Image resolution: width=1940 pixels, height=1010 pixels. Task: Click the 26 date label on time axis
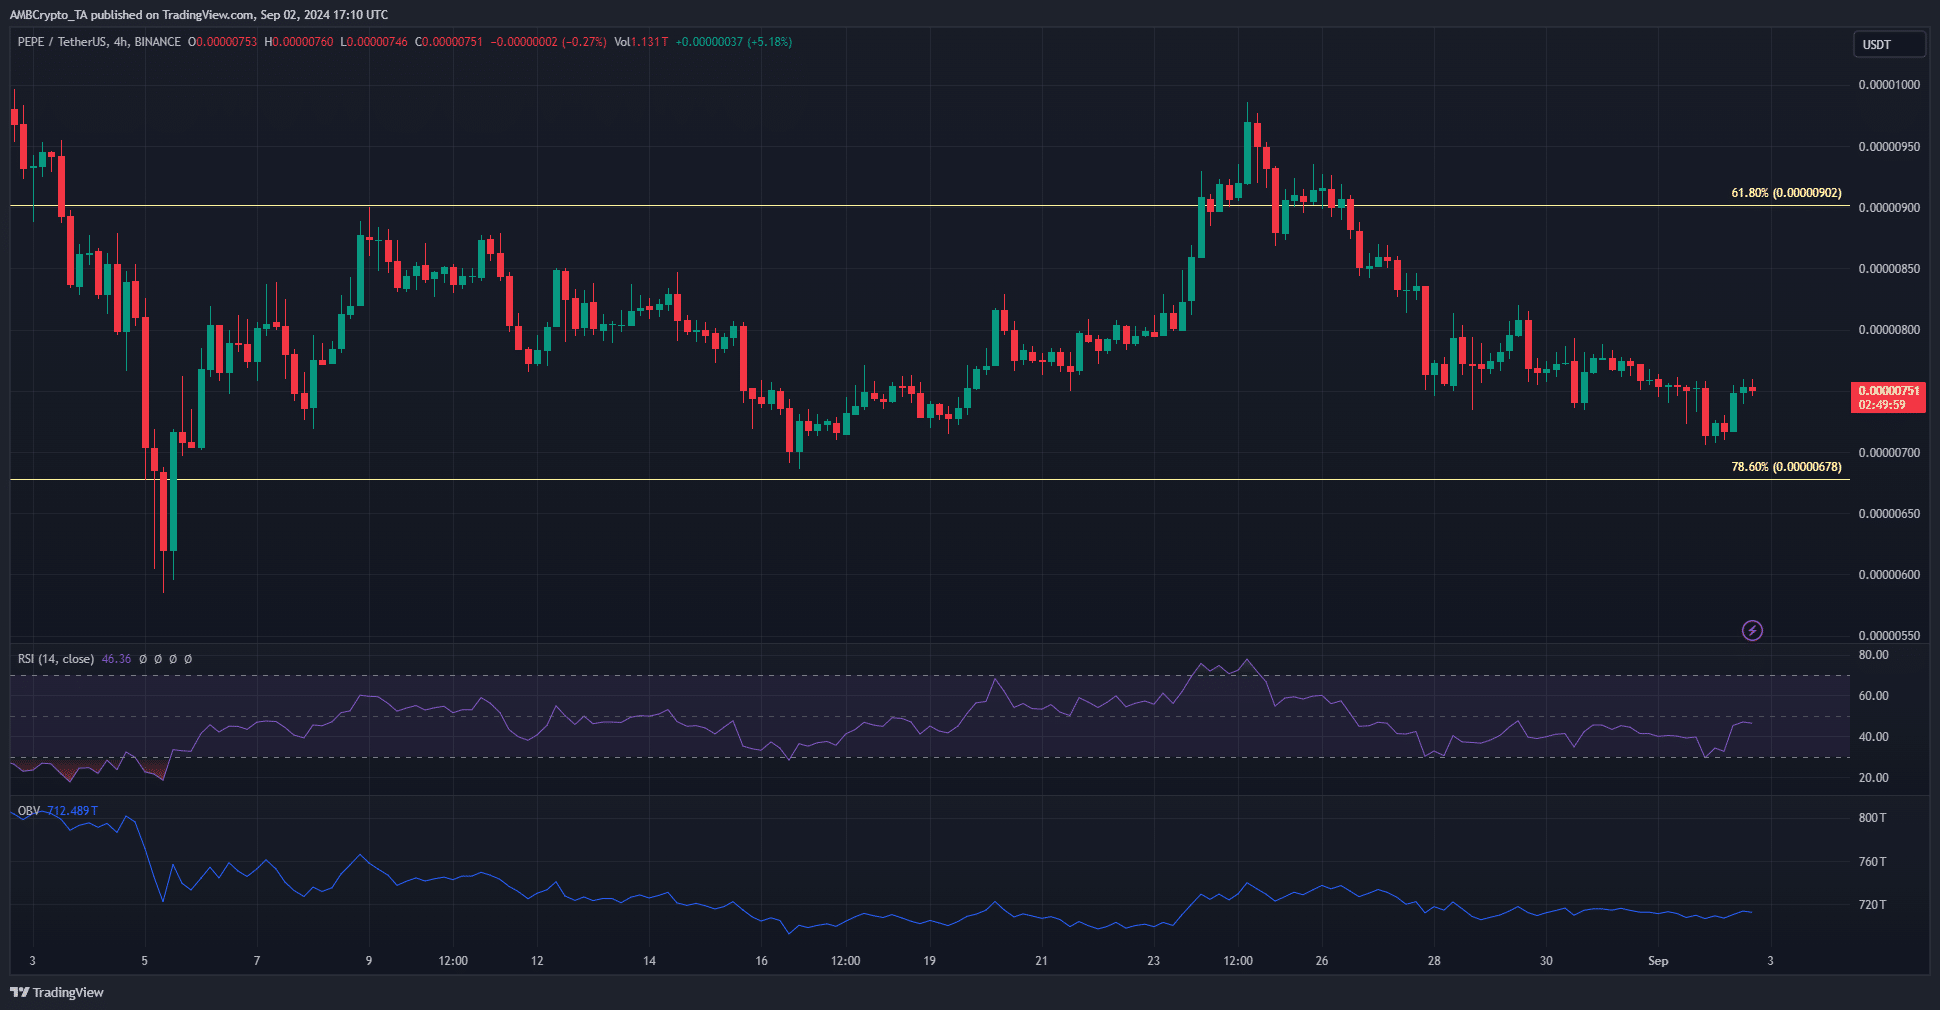[1322, 961]
